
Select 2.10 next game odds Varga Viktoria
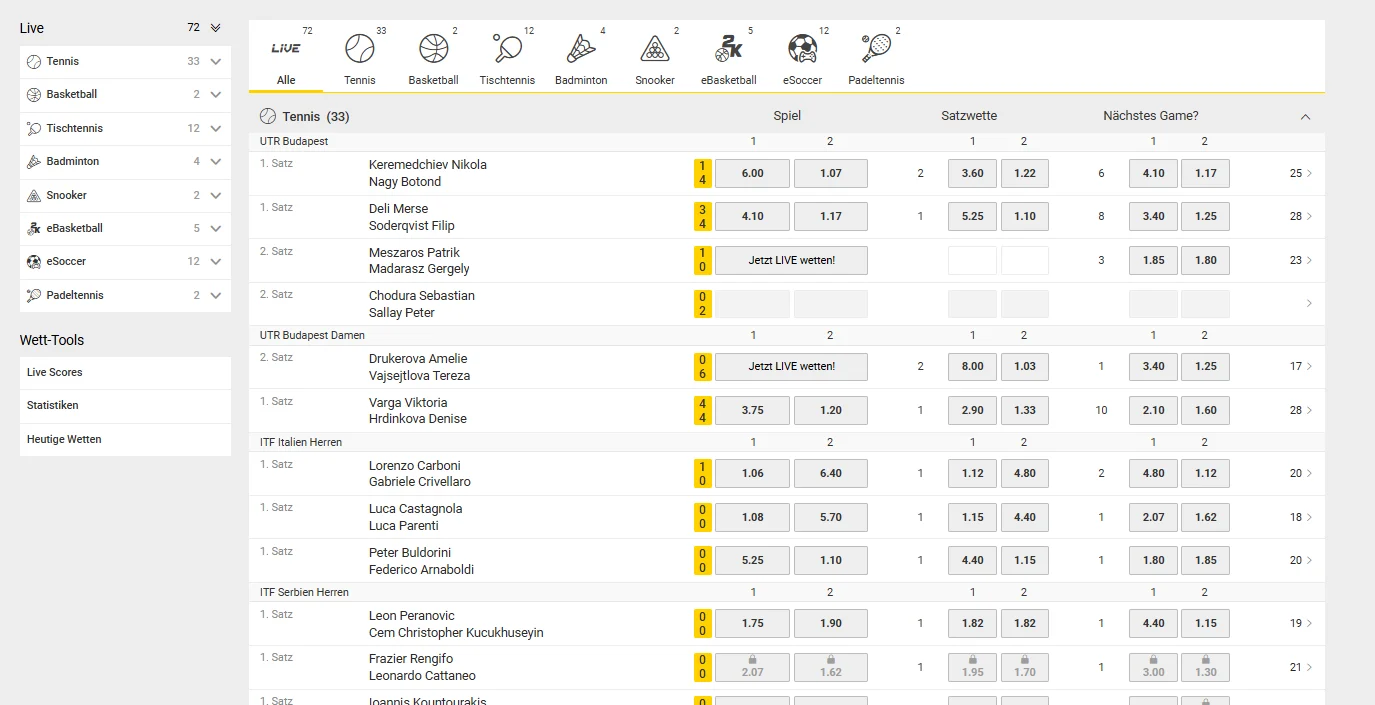tap(1153, 410)
